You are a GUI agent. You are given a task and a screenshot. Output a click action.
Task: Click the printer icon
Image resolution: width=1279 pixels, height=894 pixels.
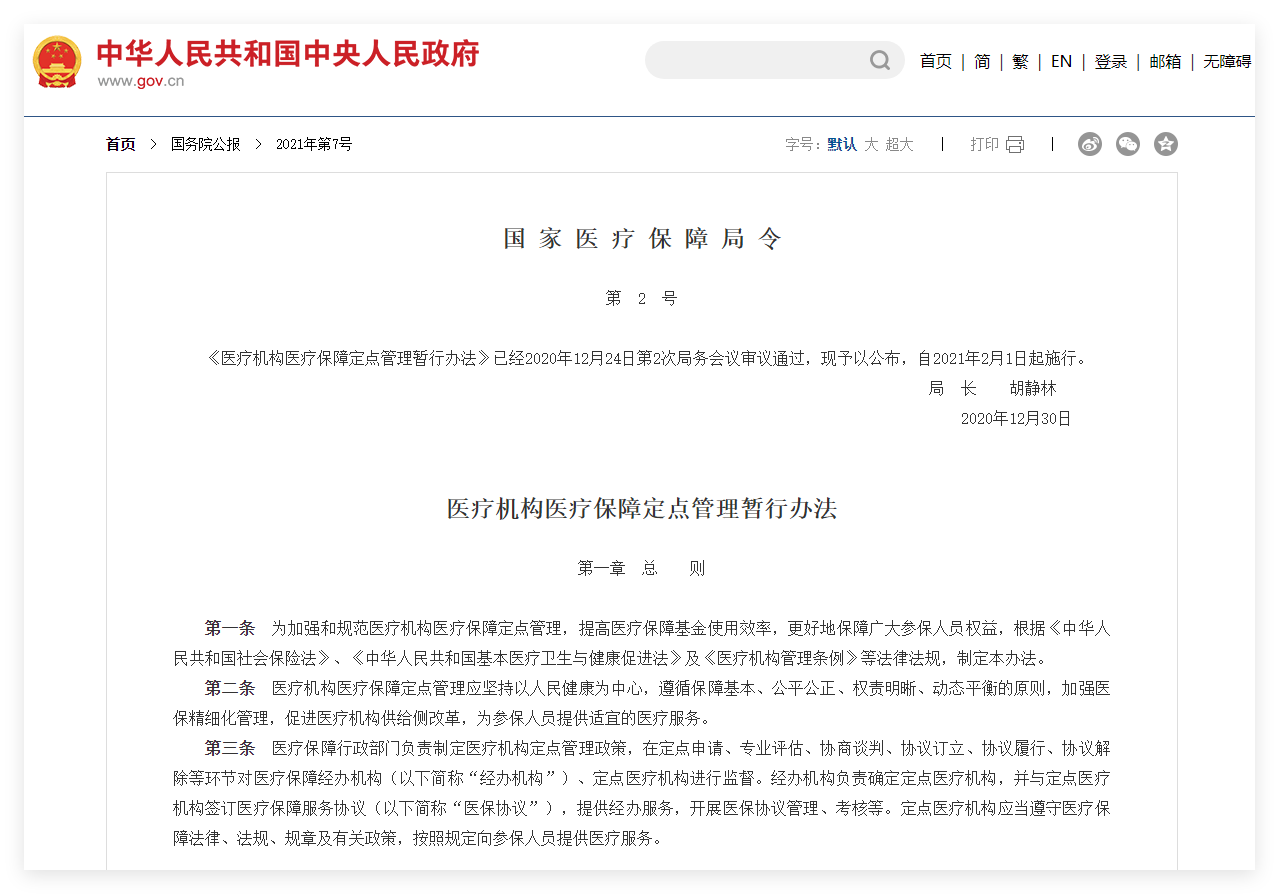pyautogui.click(x=1014, y=144)
